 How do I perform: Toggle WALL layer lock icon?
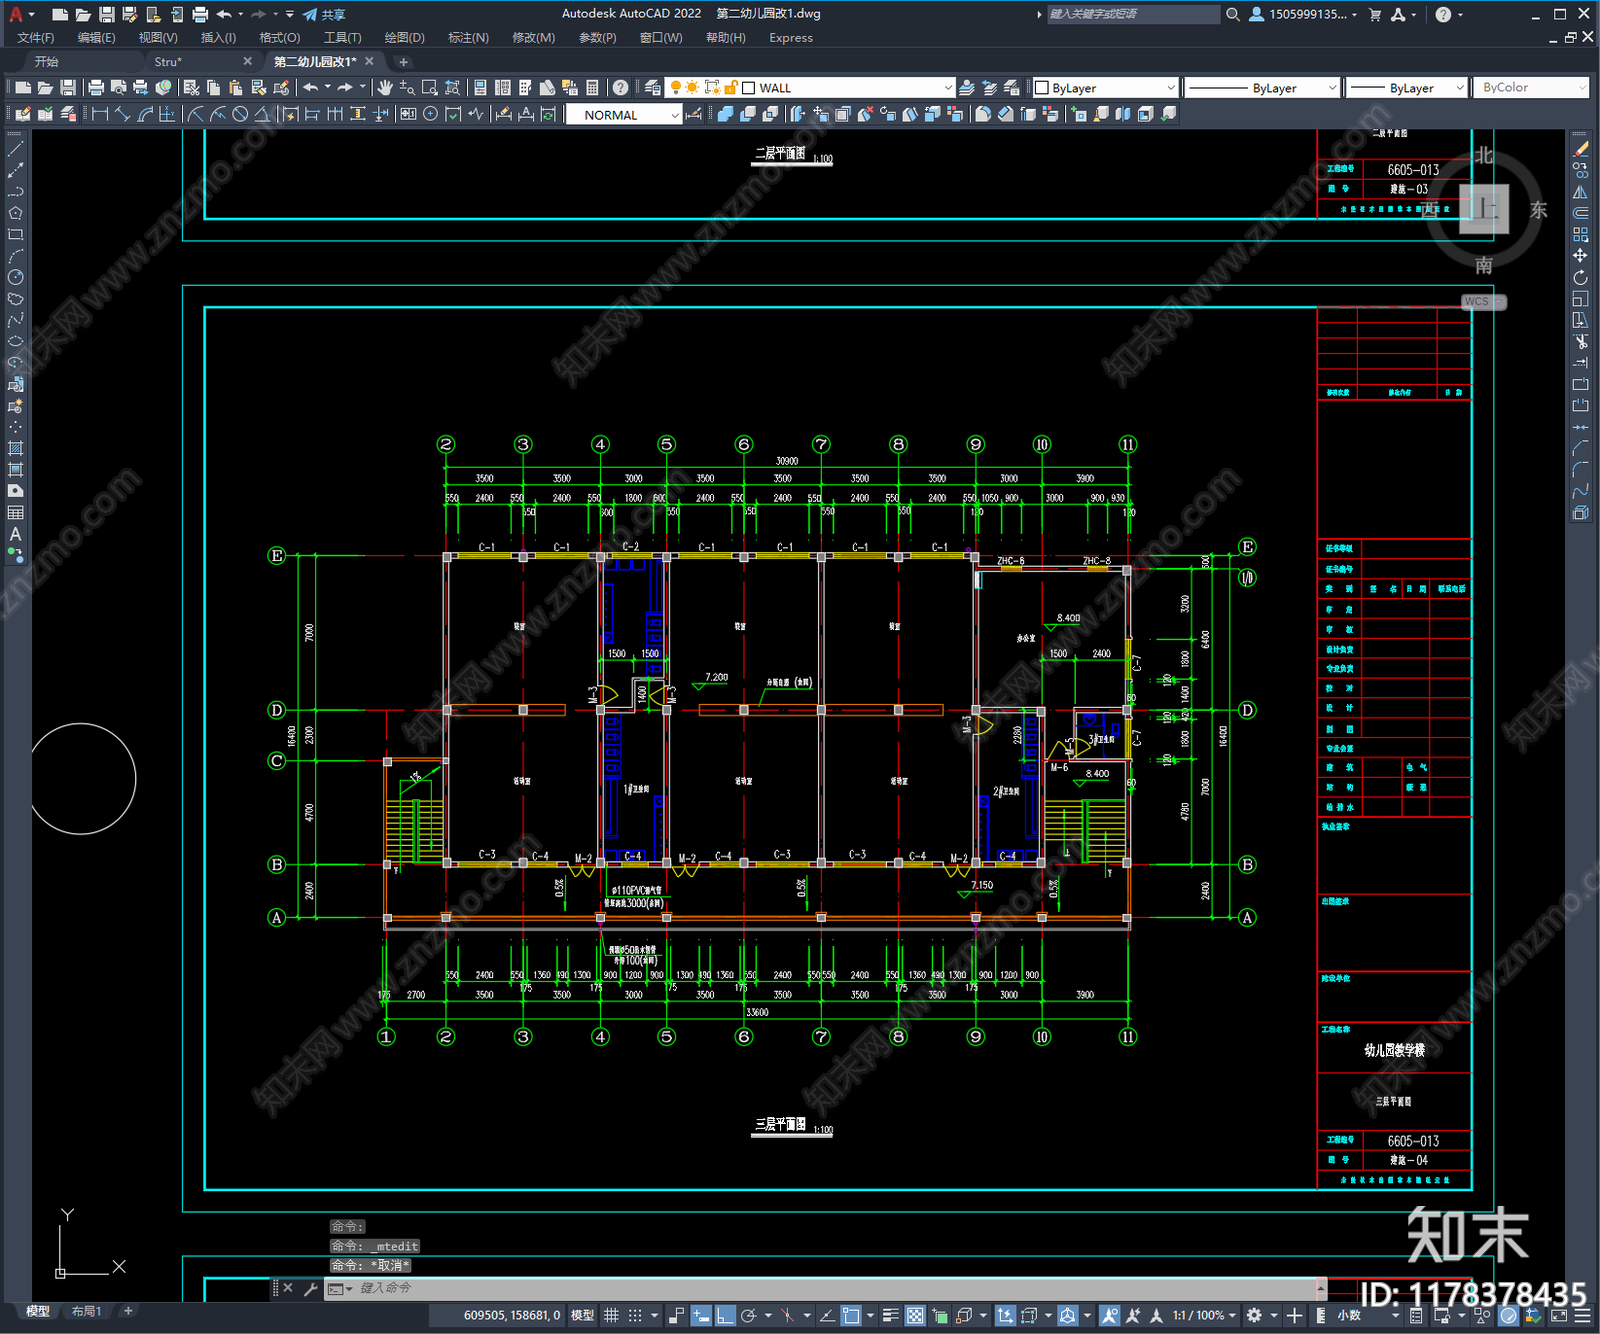click(x=731, y=88)
